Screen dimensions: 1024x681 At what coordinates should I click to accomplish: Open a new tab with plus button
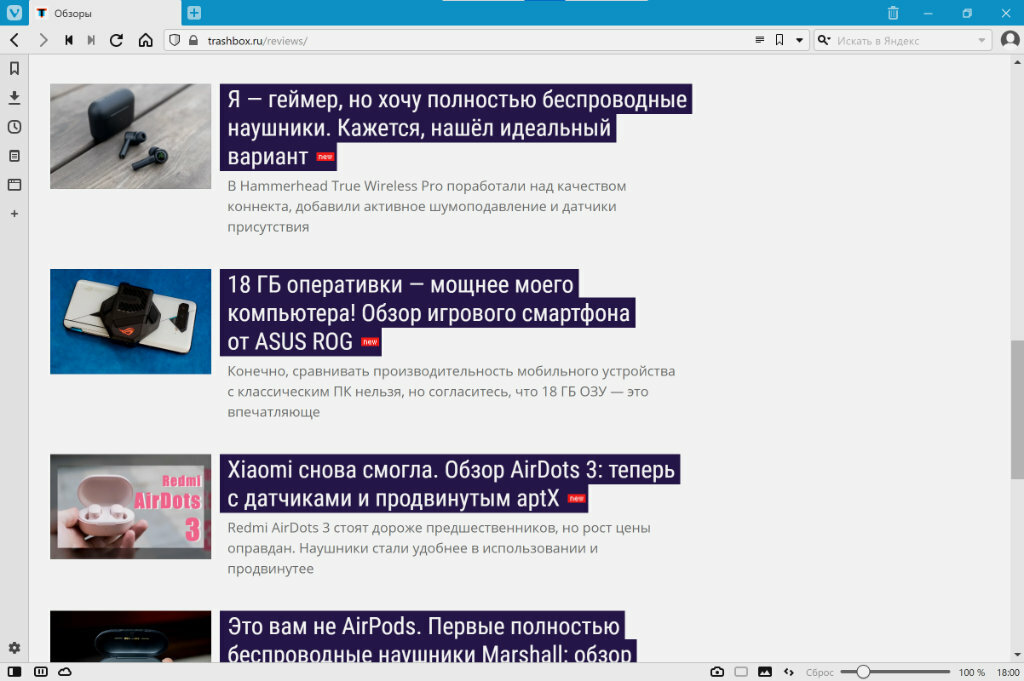[x=194, y=12]
